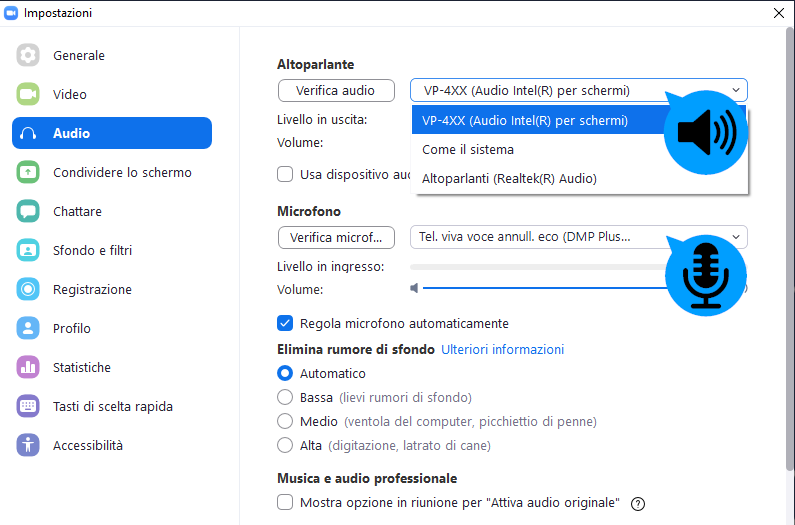Open the Ulteriori informazioni link
The image size is (795, 525).
502,349
